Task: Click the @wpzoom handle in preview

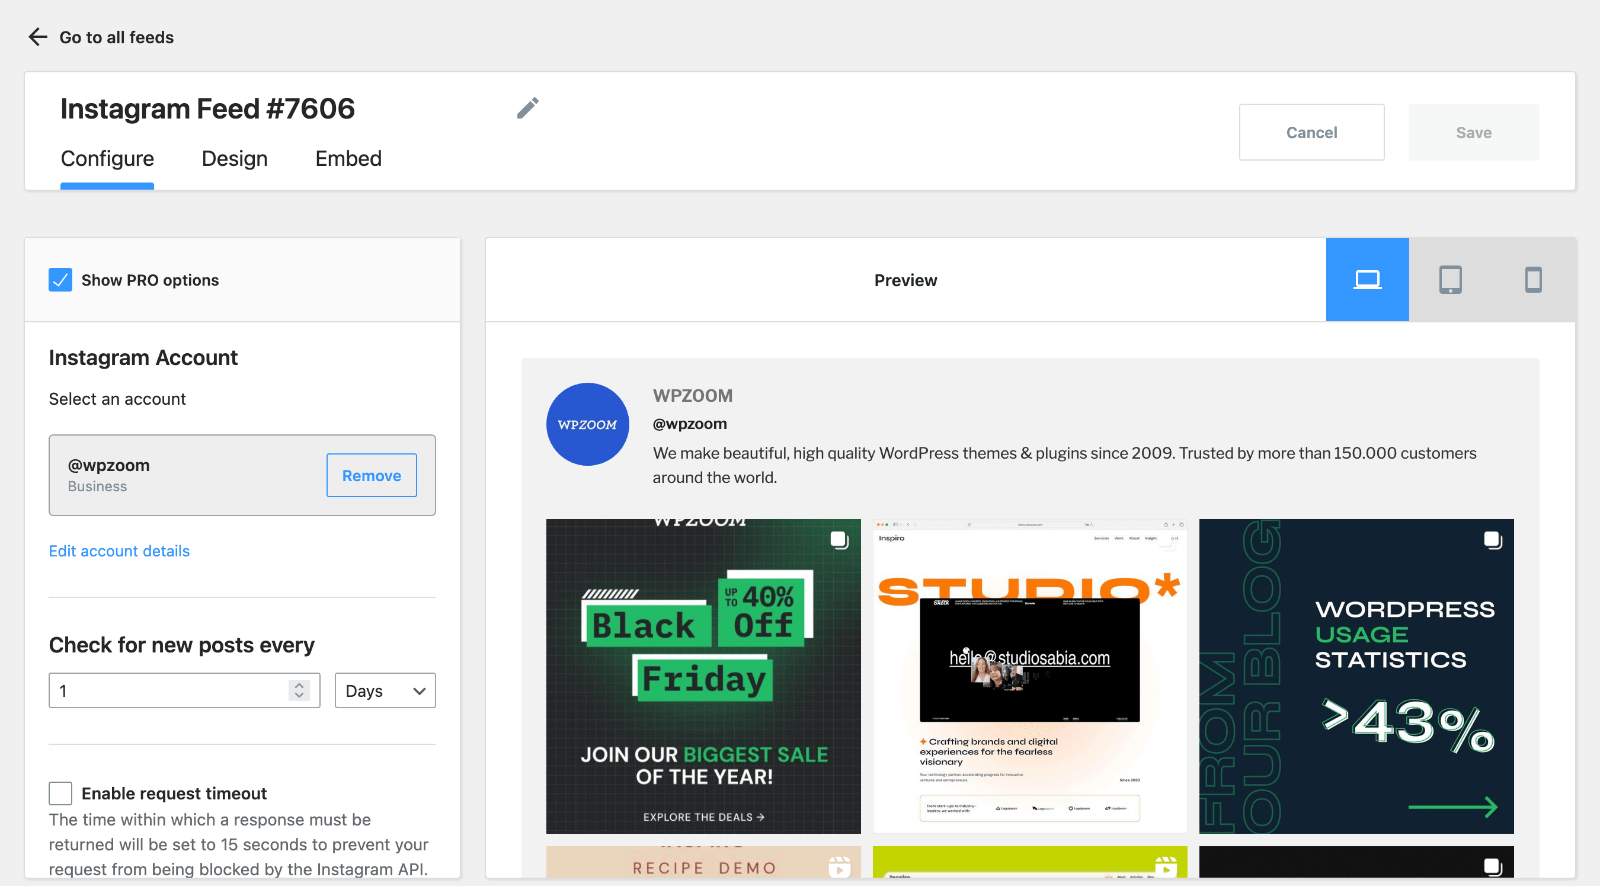Action: point(690,424)
